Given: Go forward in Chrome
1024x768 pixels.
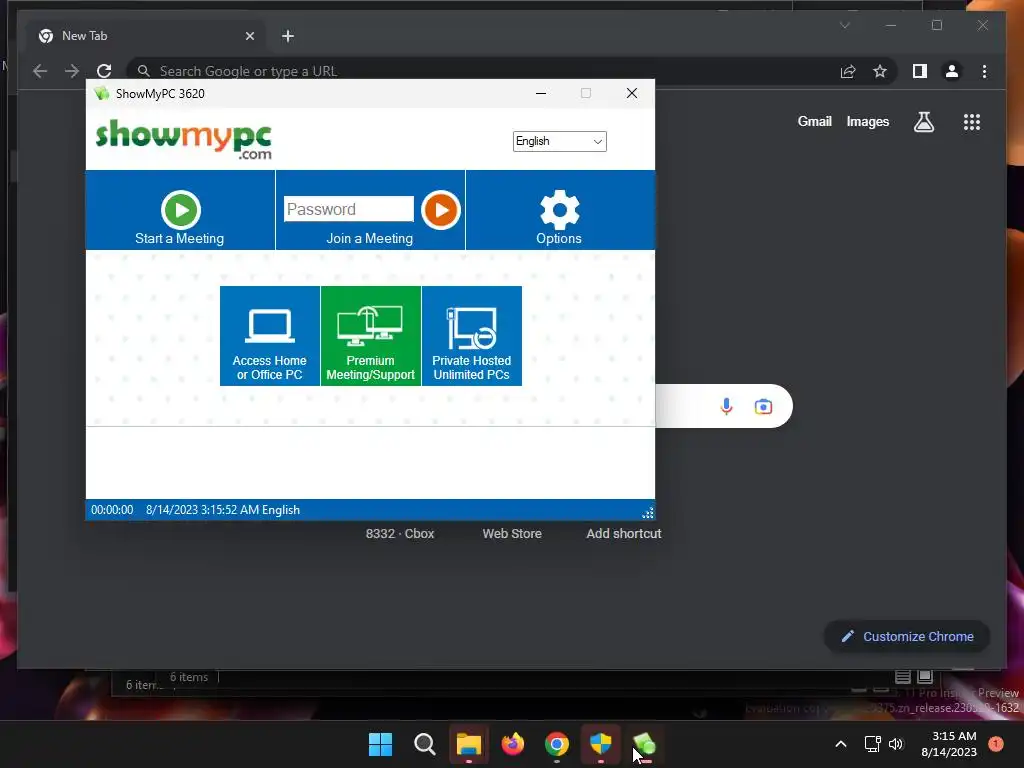Looking at the screenshot, I should (x=72, y=71).
